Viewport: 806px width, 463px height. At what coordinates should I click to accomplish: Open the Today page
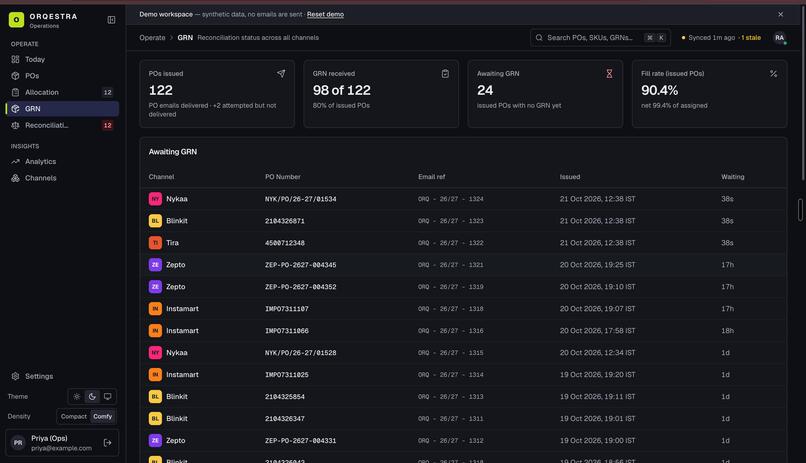pyautogui.click(x=62, y=59)
